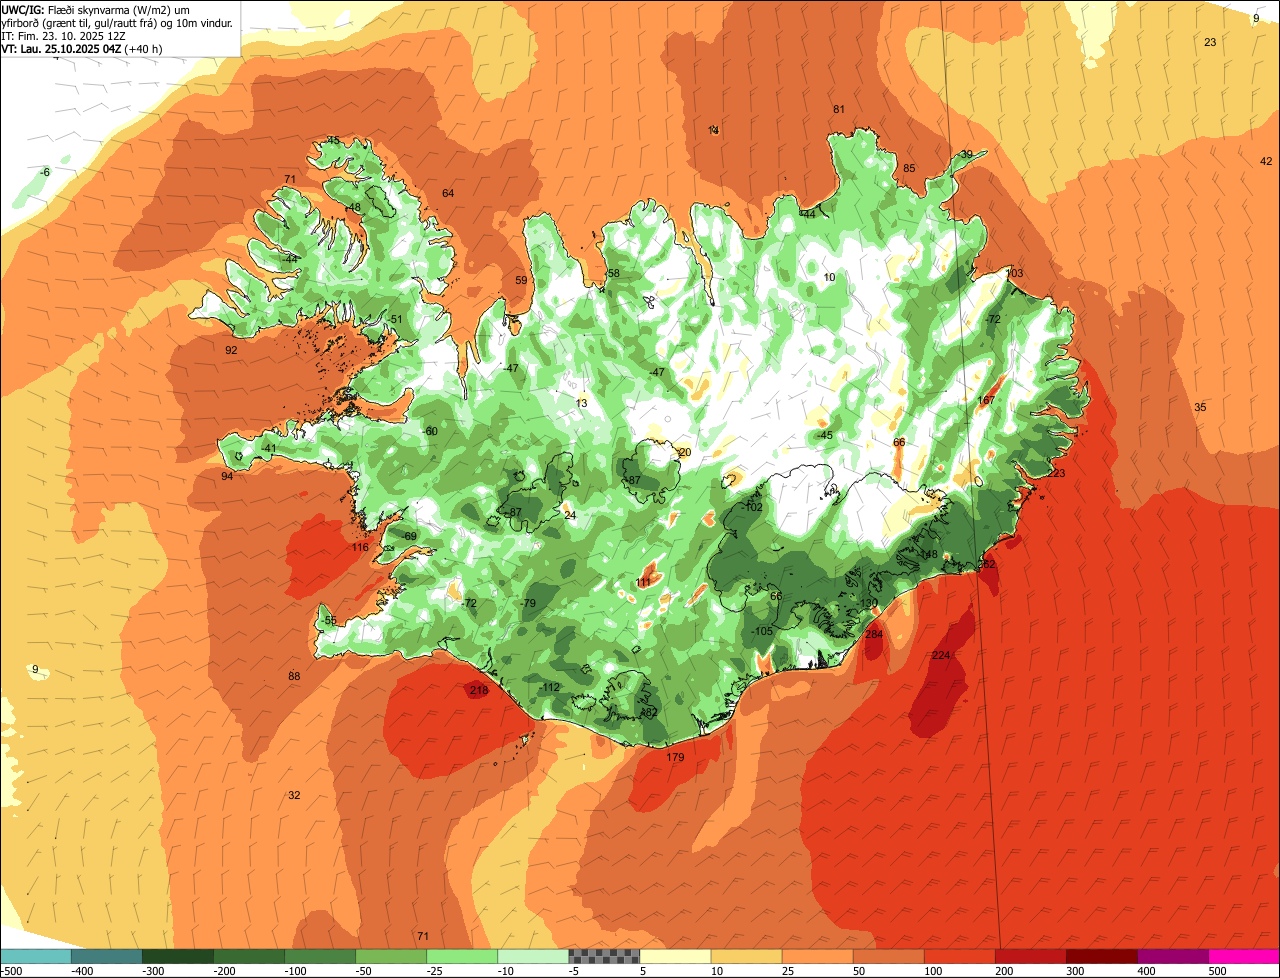Image resolution: width=1280 pixels, height=978 pixels.
Task: Click the flux value 88 southwest of Reykjanes
Action: tap(294, 676)
